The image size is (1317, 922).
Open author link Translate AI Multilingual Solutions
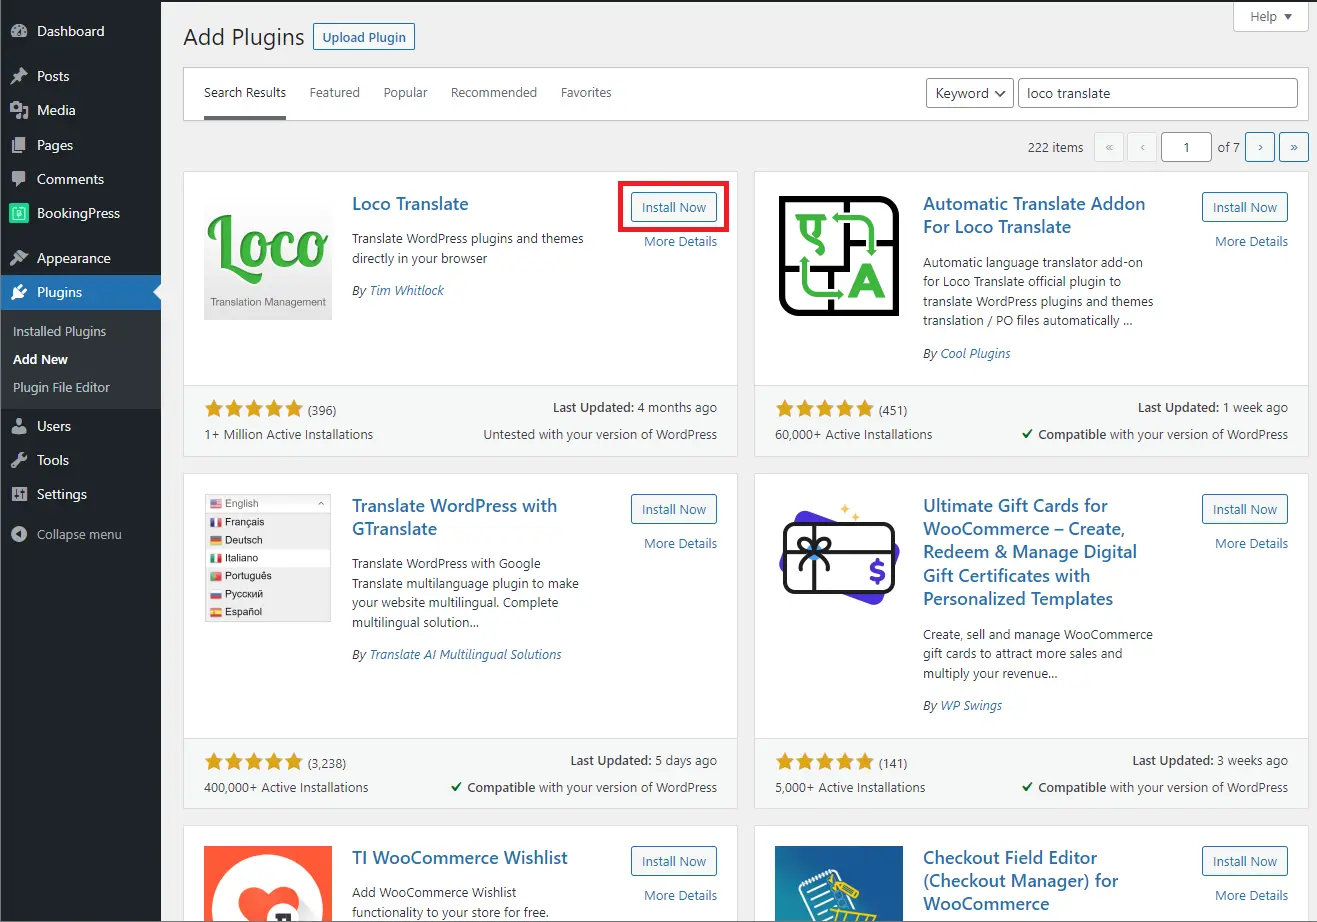coord(466,654)
